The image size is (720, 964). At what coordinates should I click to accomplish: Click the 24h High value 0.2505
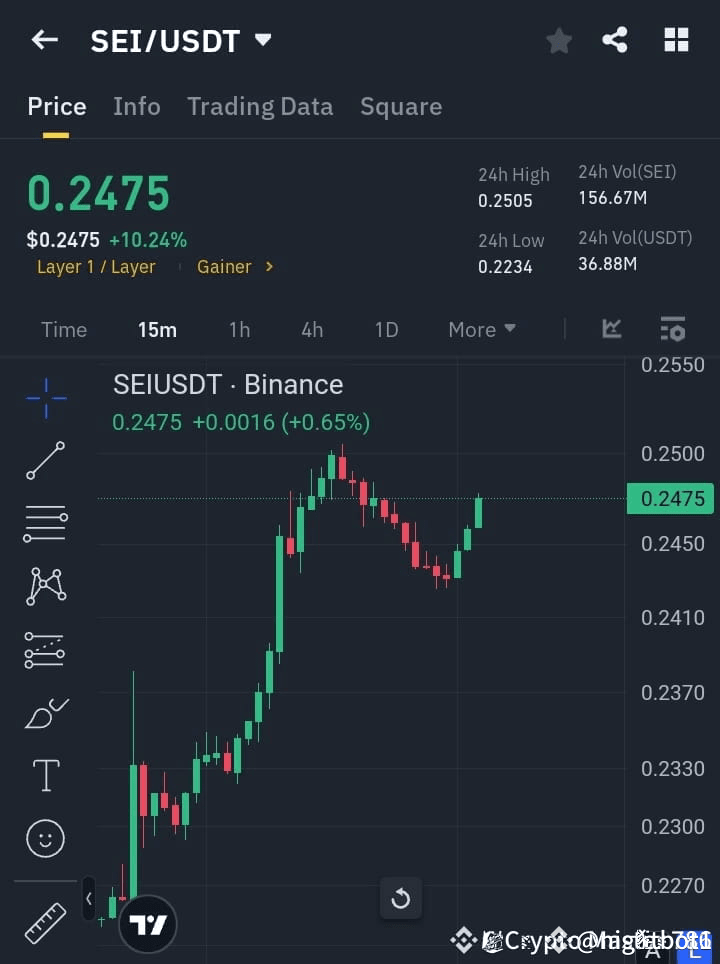(x=505, y=200)
